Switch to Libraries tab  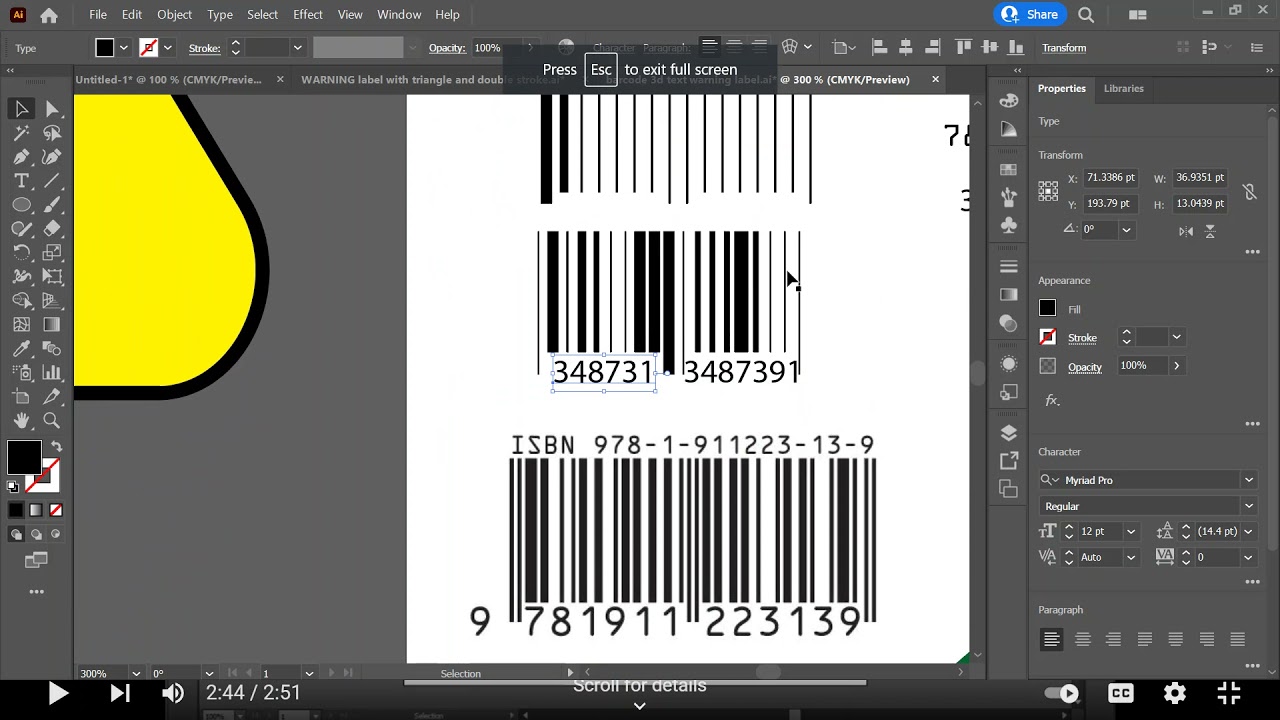pyautogui.click(x=1123, y=88)
